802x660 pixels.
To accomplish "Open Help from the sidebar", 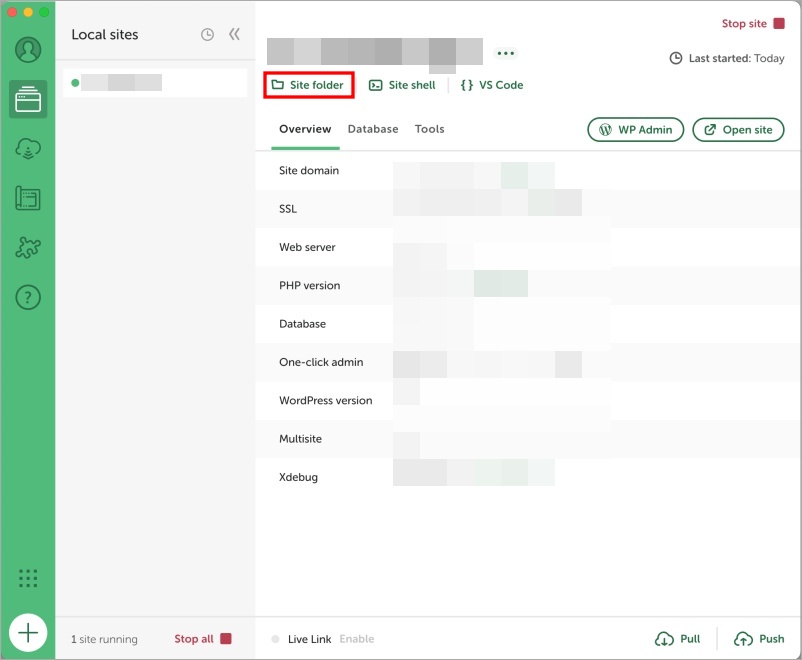I will (27, 297).
